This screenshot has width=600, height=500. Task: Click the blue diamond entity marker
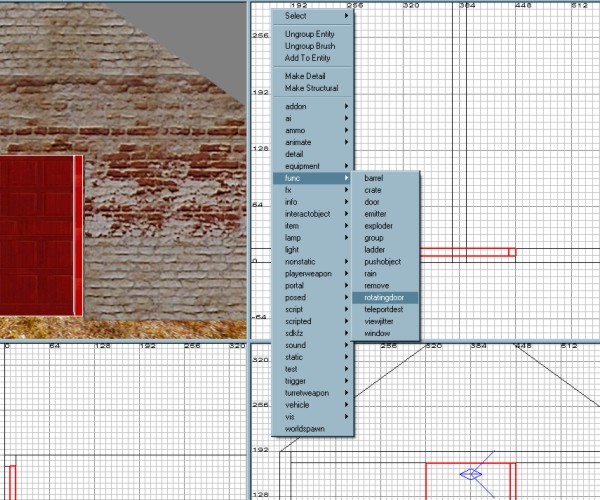[x=472, y=474]
